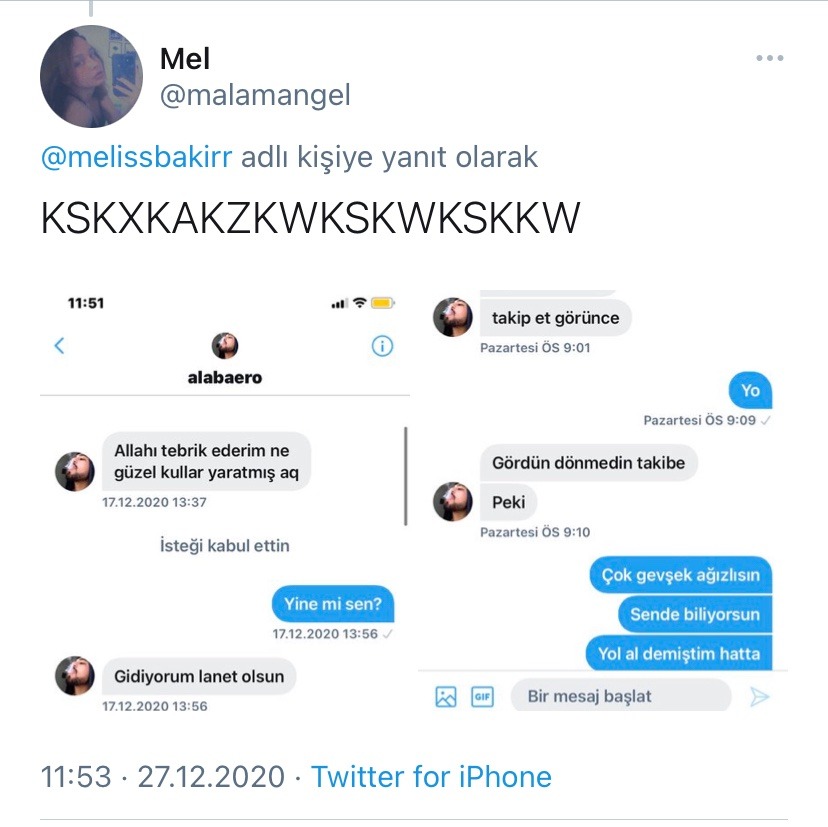The width and height of the screenshot is (828, 827).
Task: Open the 'Twitter for iPhone' source link
Action: click(x=431, y=776)
